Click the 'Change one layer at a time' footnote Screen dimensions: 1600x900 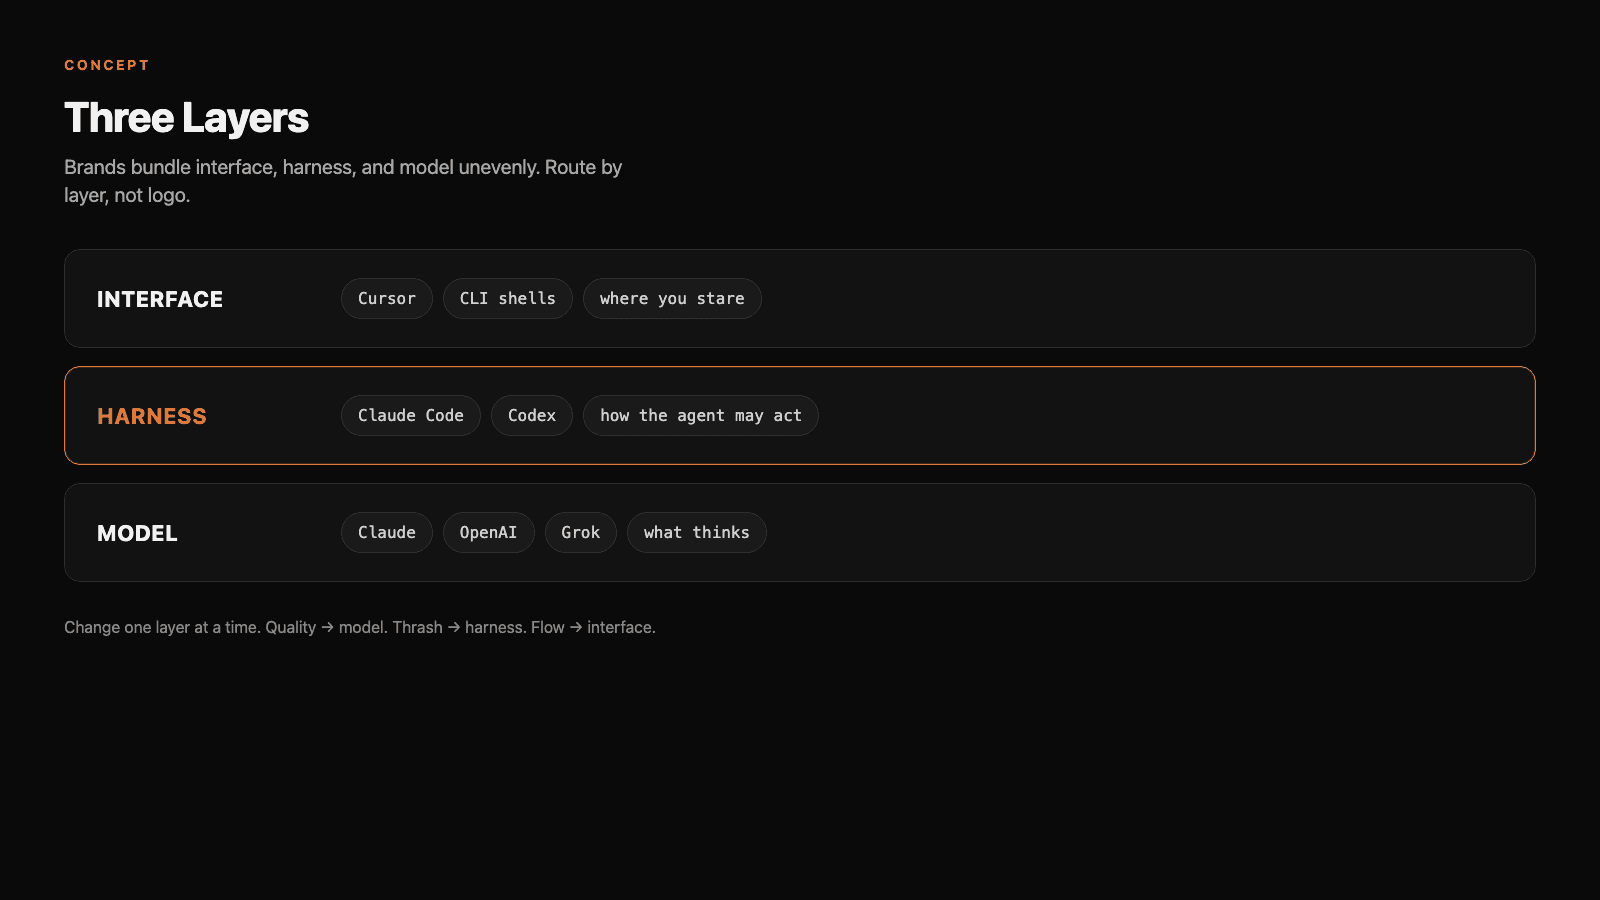[x=360, y=627]
